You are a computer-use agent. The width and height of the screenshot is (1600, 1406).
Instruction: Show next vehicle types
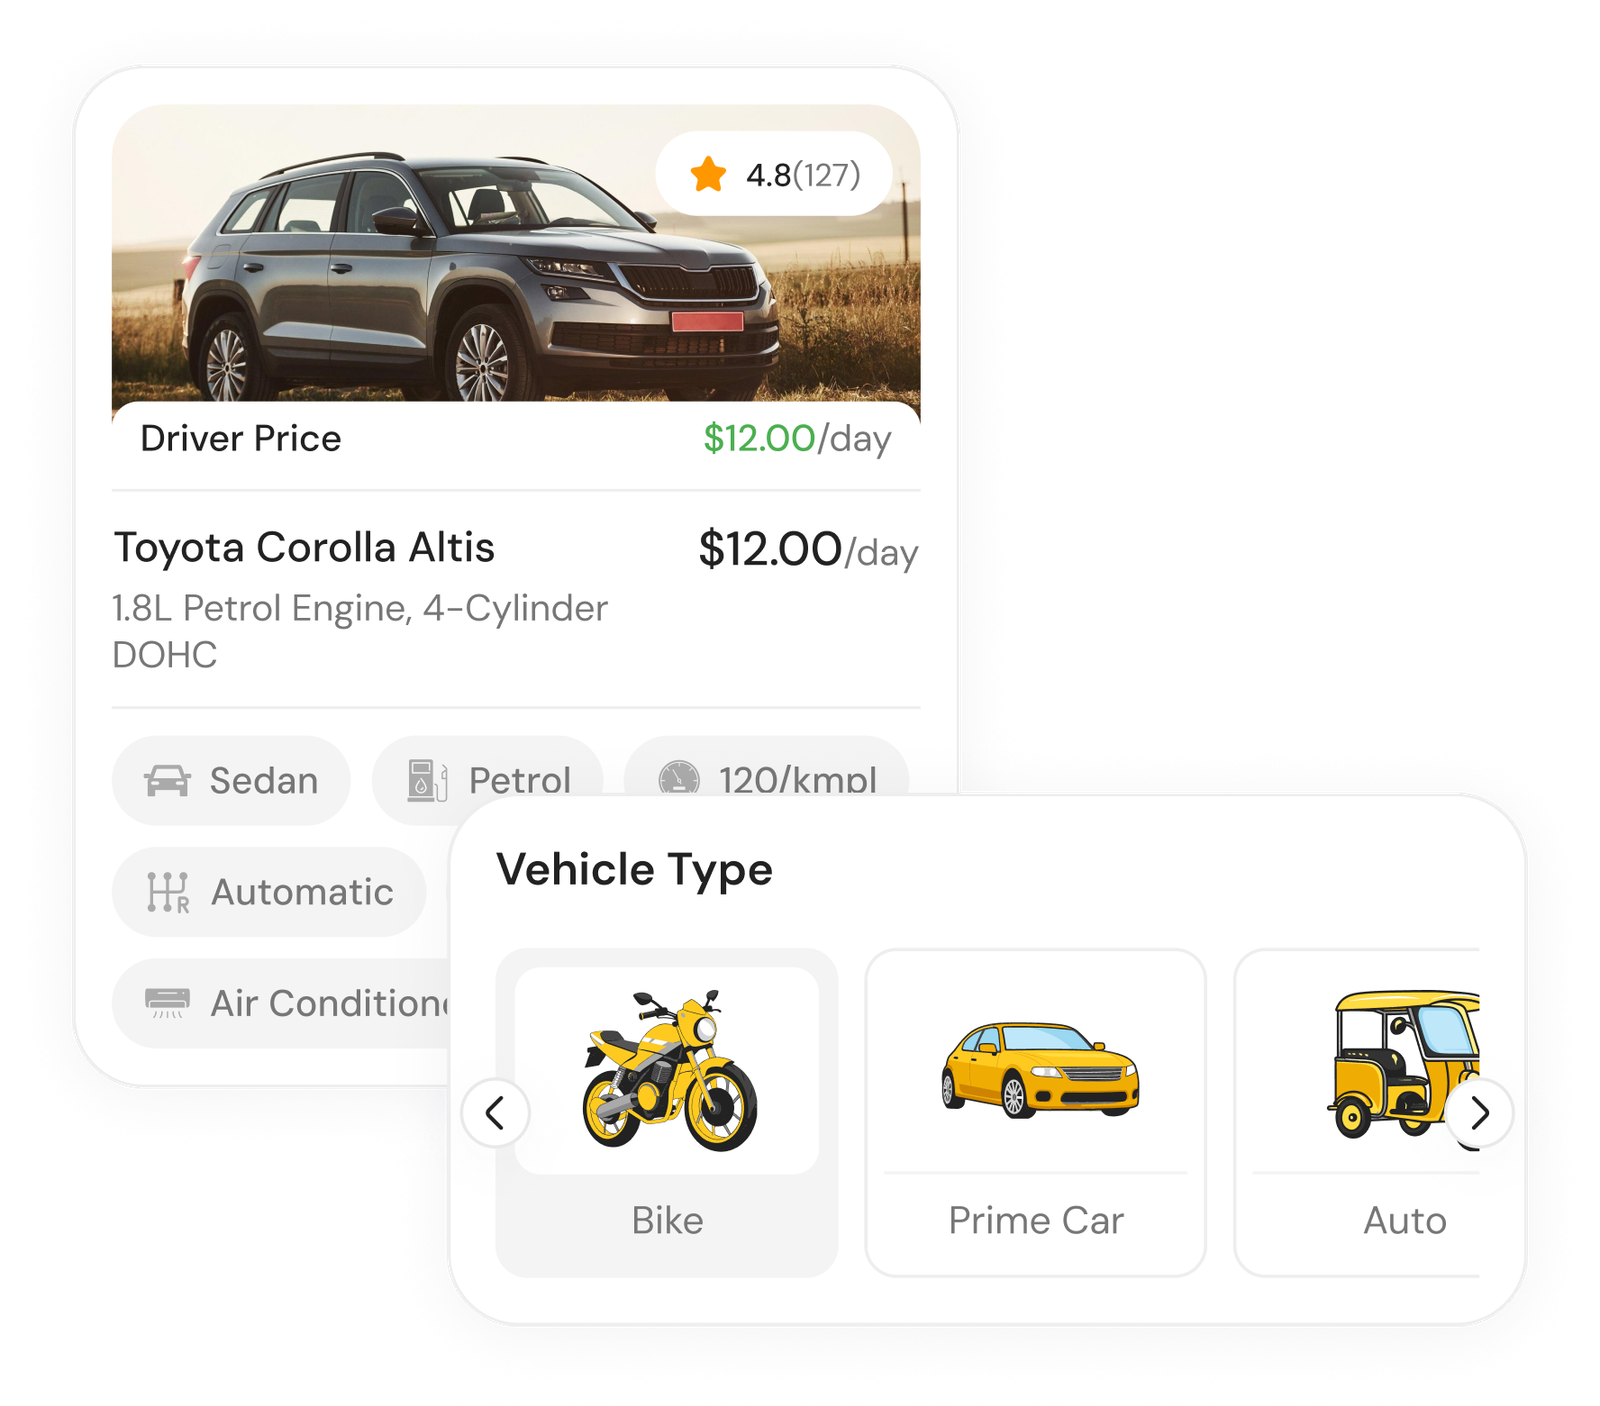coord(1479,1112)
